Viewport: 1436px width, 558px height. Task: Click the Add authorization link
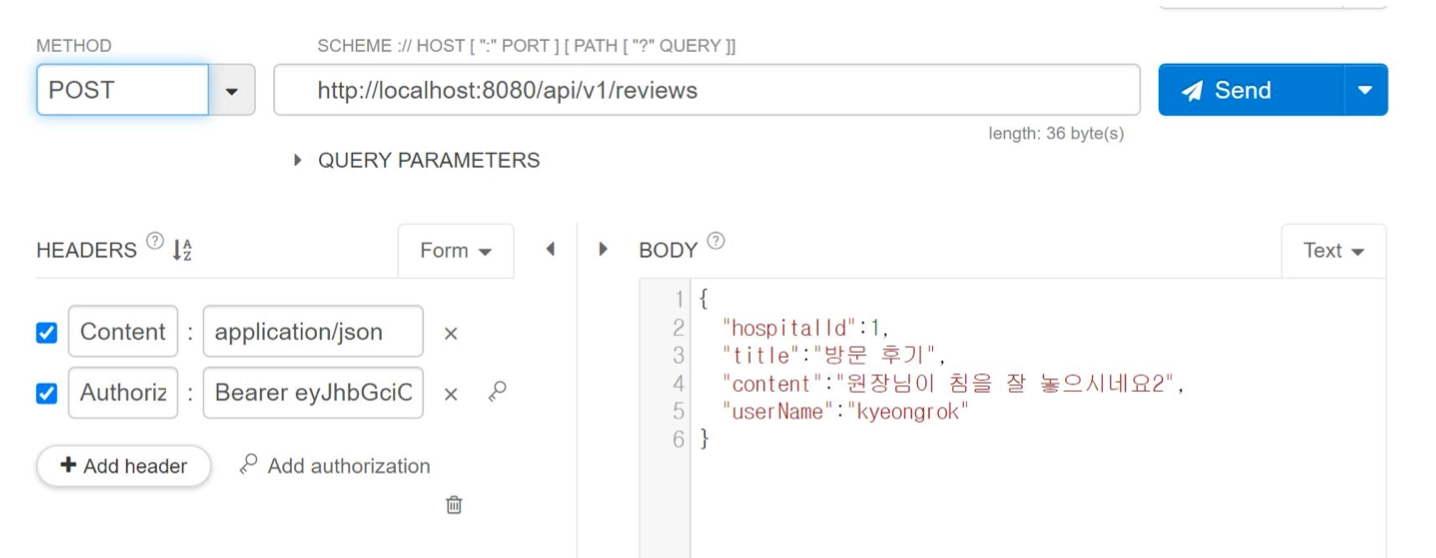click(336, 465)
